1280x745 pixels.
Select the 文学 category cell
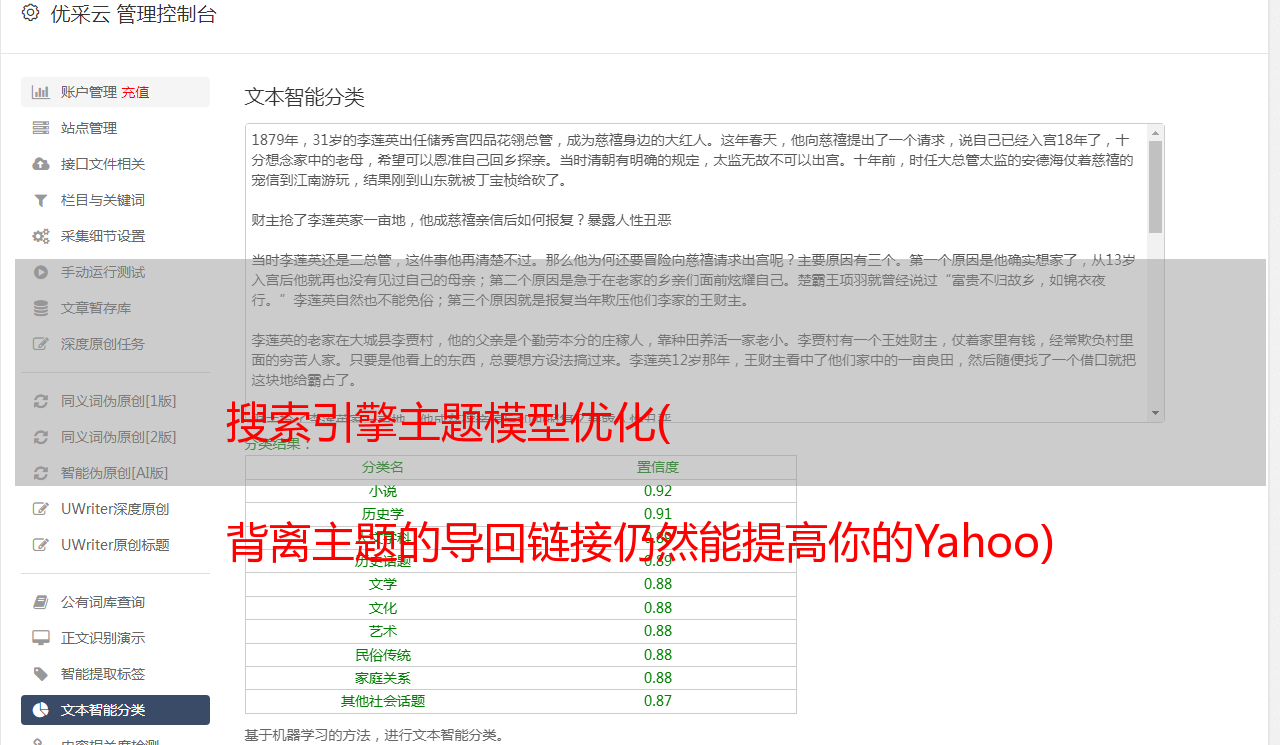click(383, 584)
